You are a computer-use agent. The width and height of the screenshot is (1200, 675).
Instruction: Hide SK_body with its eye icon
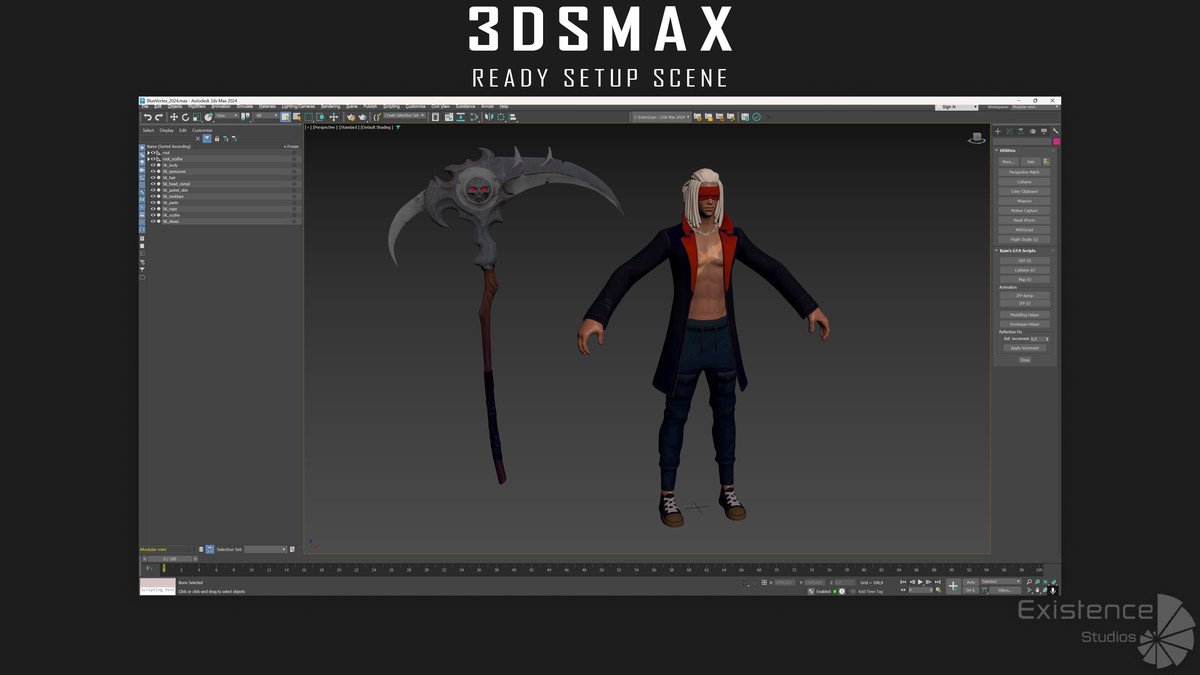click(x=153, y=165)
